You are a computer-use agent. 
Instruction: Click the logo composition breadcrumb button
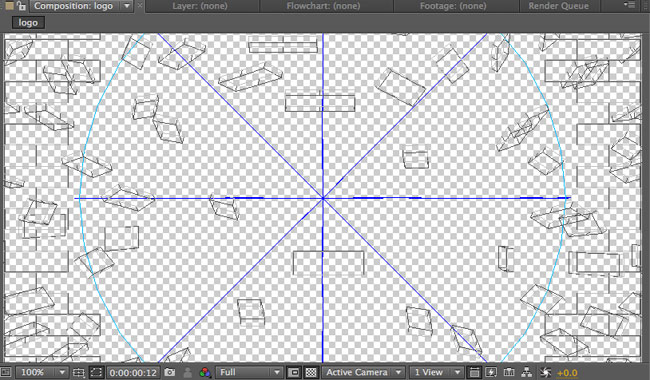point(28,23)
